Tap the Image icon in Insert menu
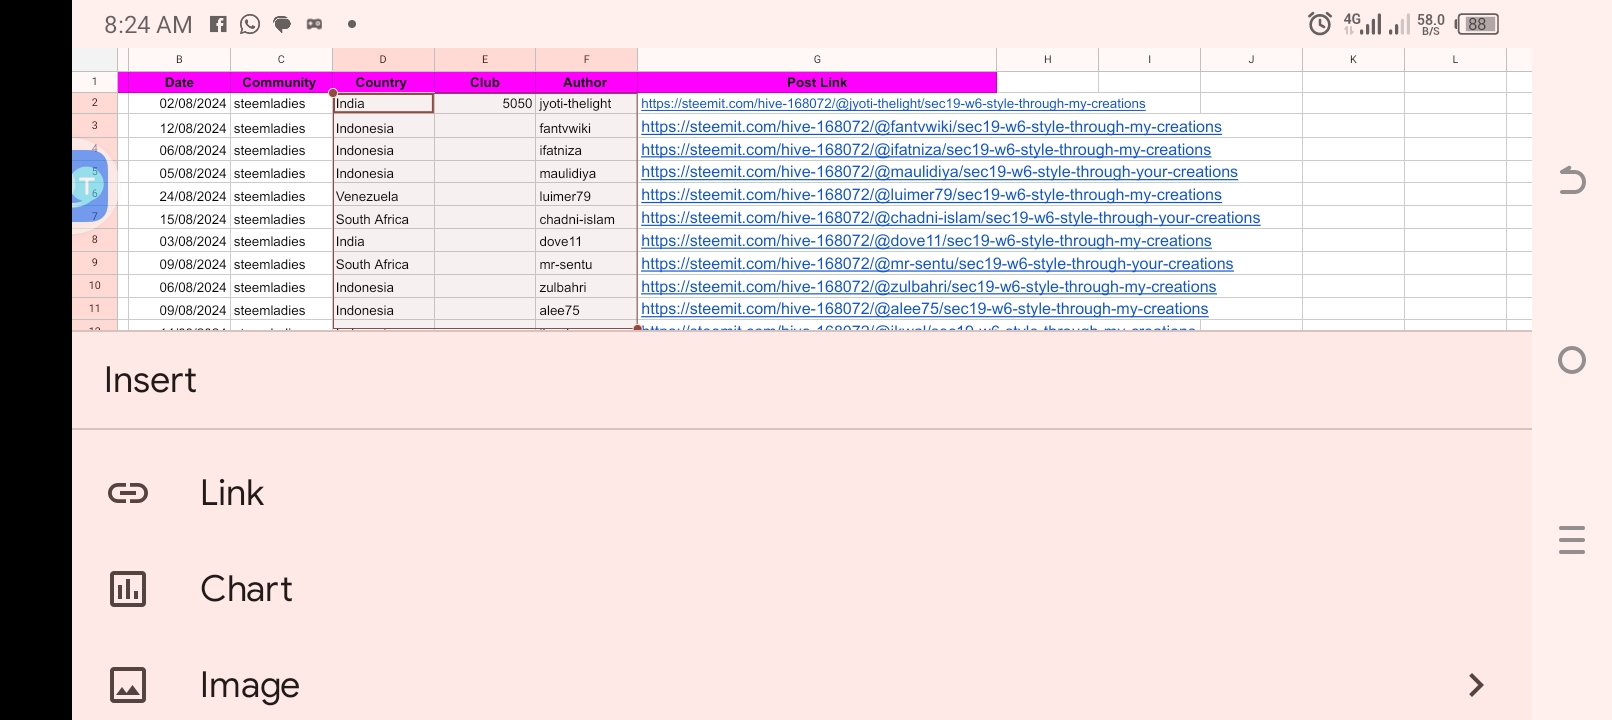The image size is (1612, 720). (x=128, y=685)
